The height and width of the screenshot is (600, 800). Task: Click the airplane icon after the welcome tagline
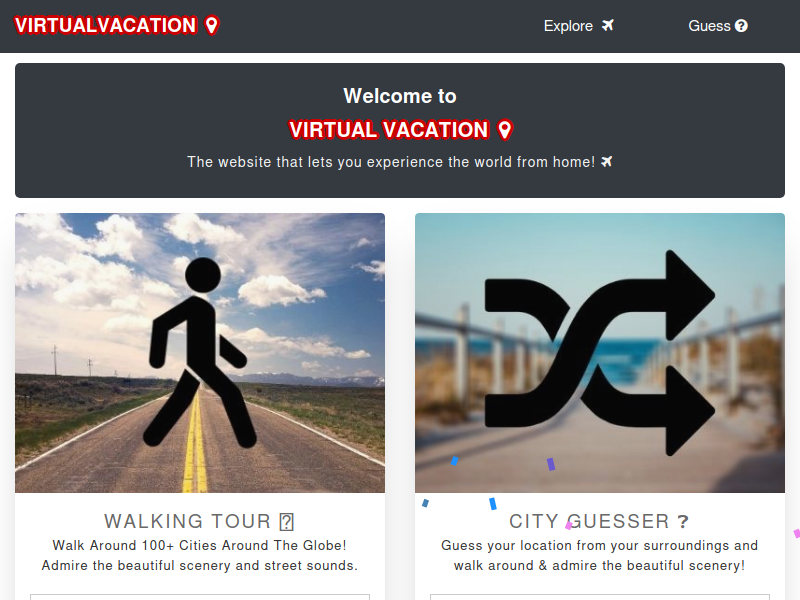coord(606,162)
